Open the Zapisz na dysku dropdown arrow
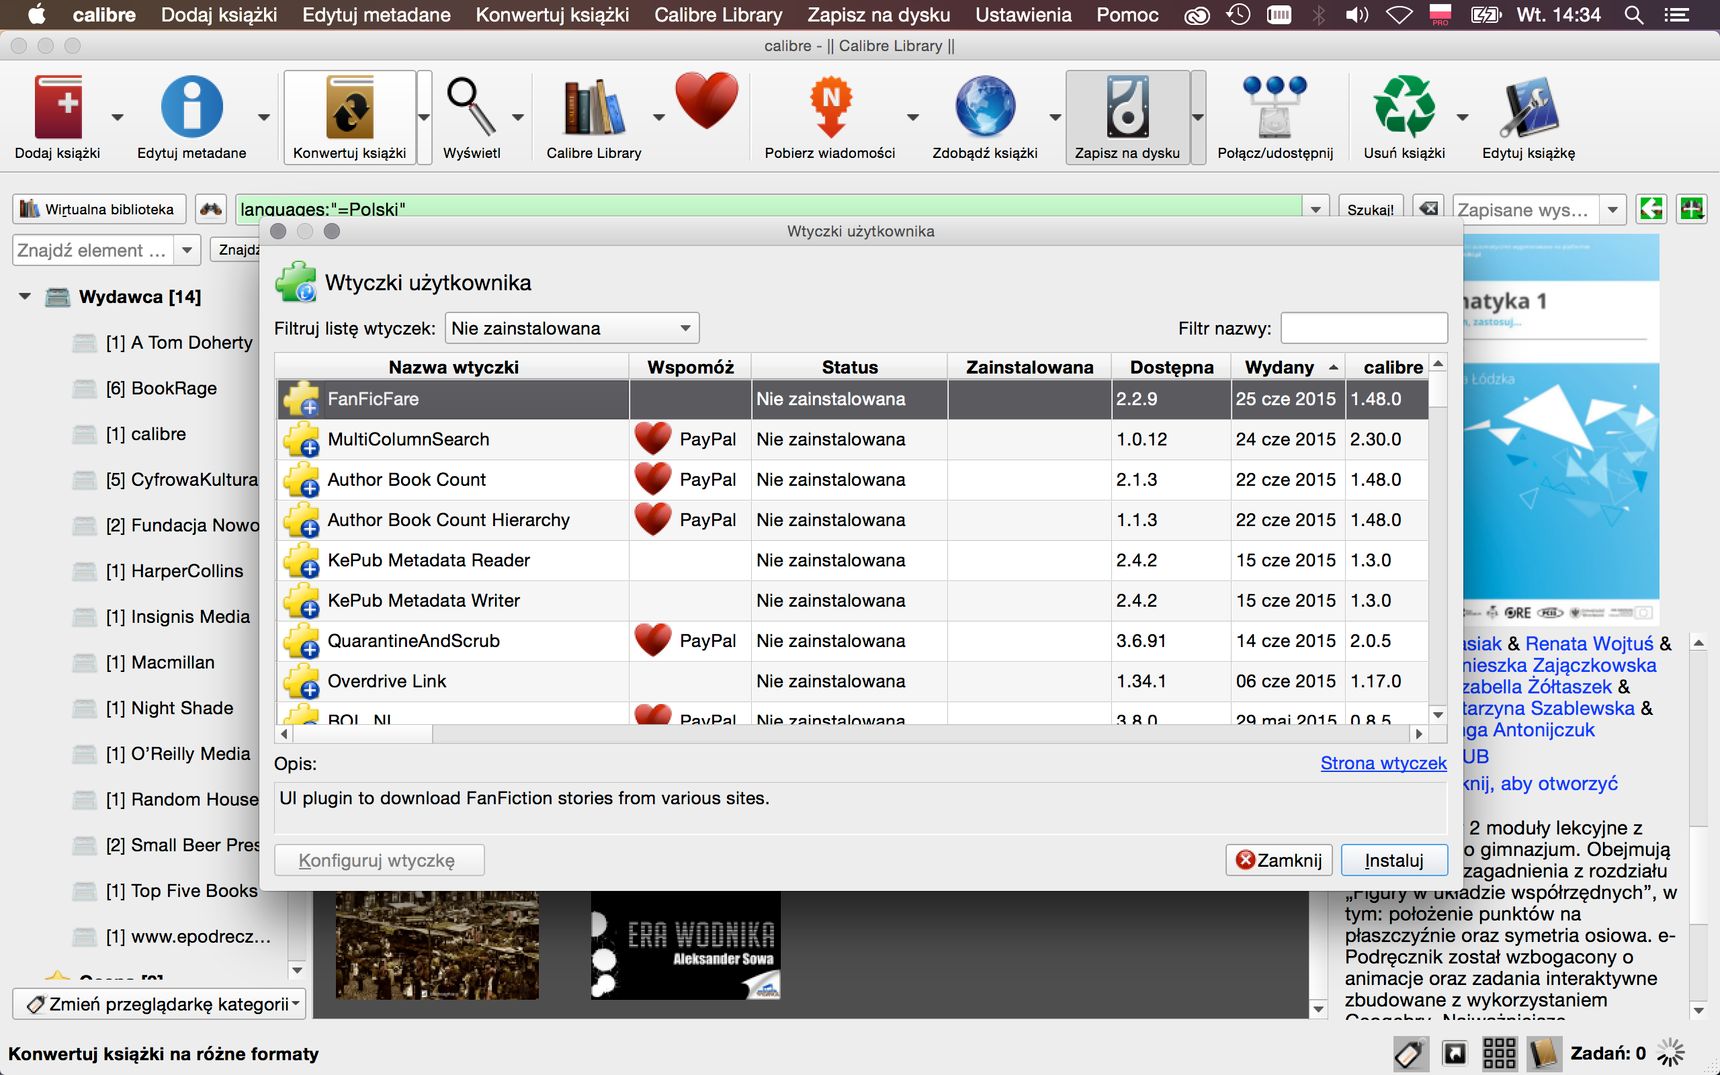This screenshot has width=1720, height=1075. pyautogui.click(x=1198, y=117)
